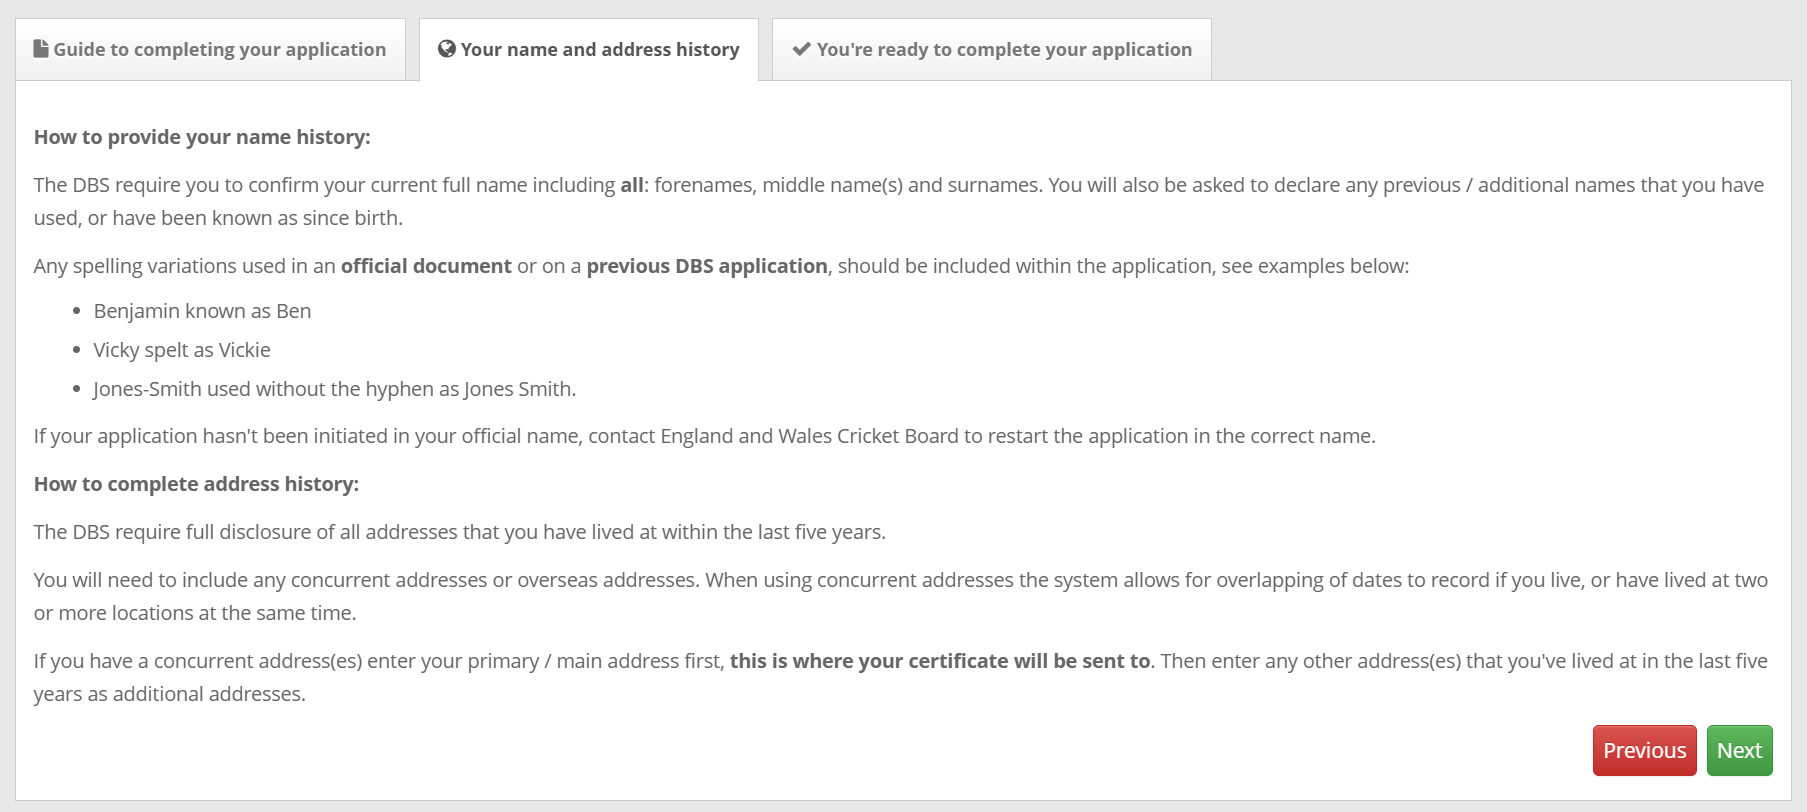Click the 'How to complete address history' heading
Screen dimensions: 1807x812
click(x=196, y=484)
